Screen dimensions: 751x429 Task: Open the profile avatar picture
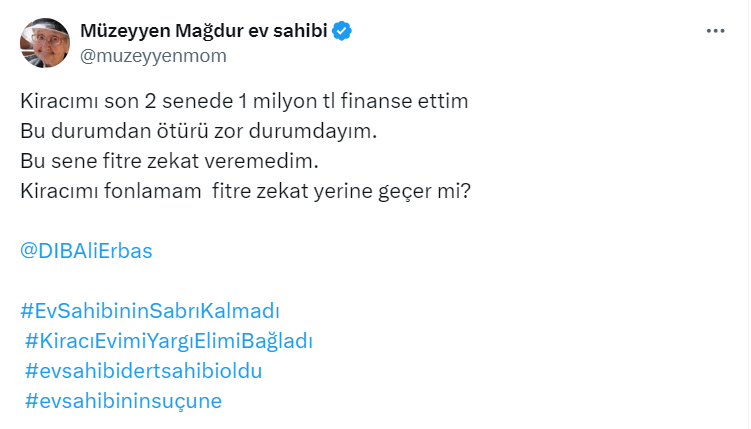point(45,42)
